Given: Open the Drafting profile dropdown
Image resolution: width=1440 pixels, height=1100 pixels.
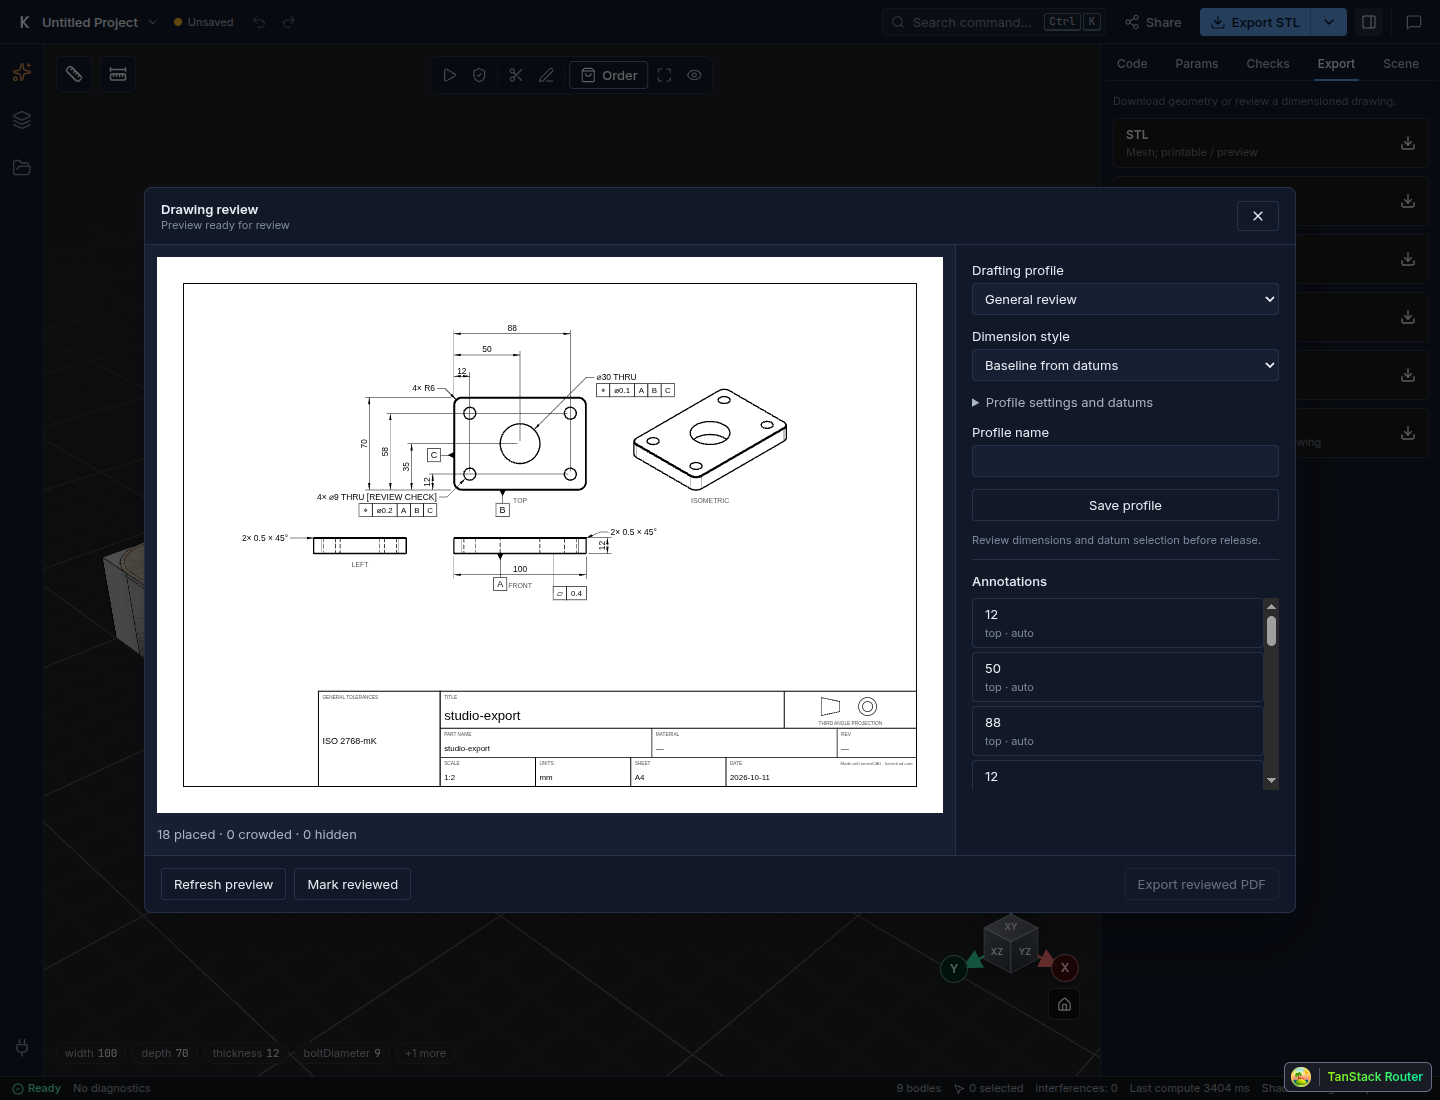Looking at the screenshot, I should tap(1125, 299).
